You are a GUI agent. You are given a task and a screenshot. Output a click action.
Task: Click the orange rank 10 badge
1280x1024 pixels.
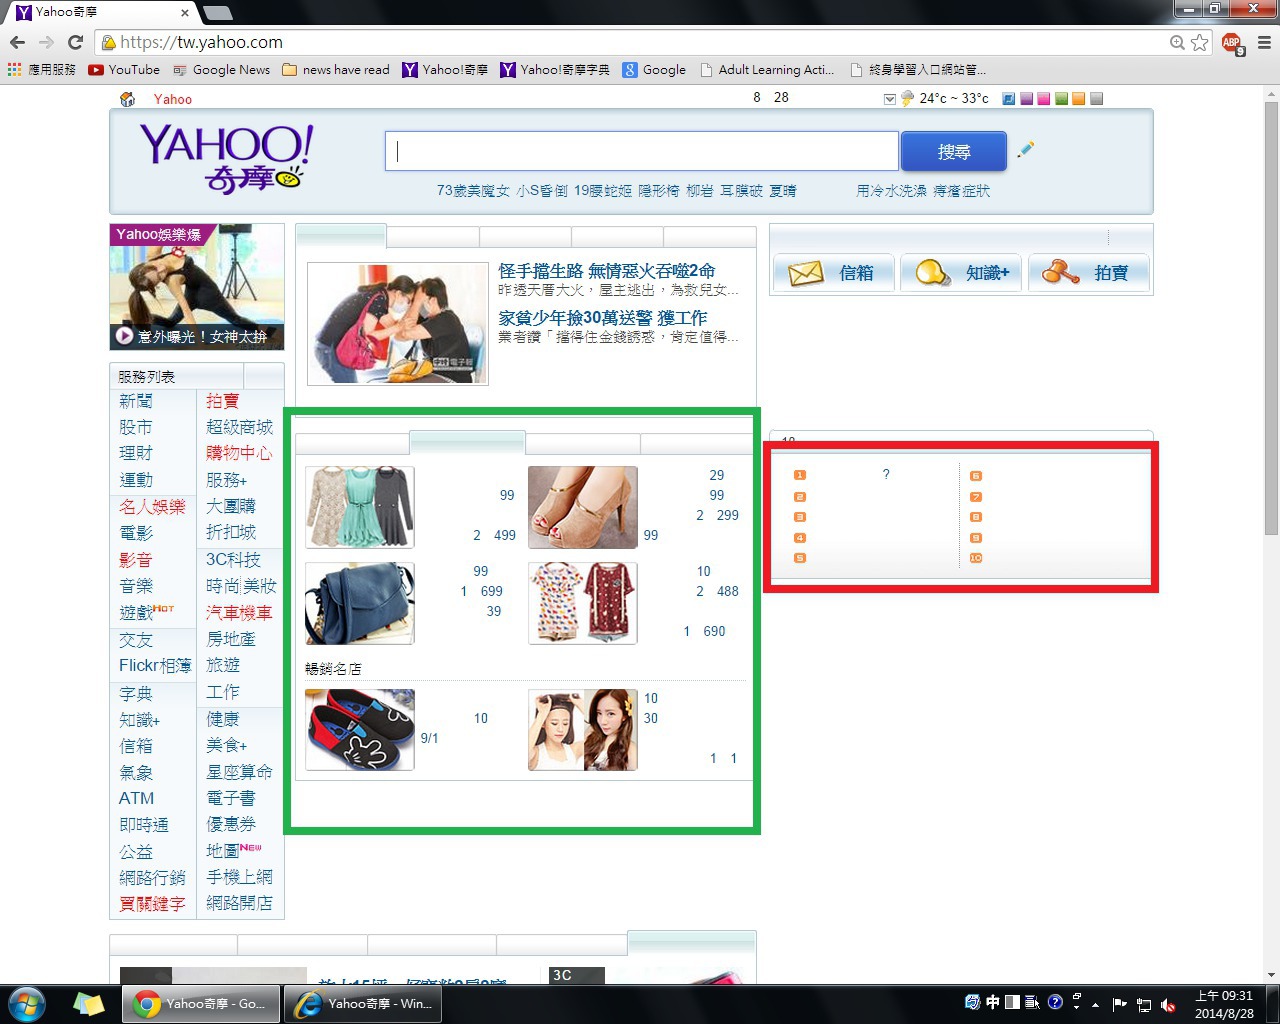[976, 558]
